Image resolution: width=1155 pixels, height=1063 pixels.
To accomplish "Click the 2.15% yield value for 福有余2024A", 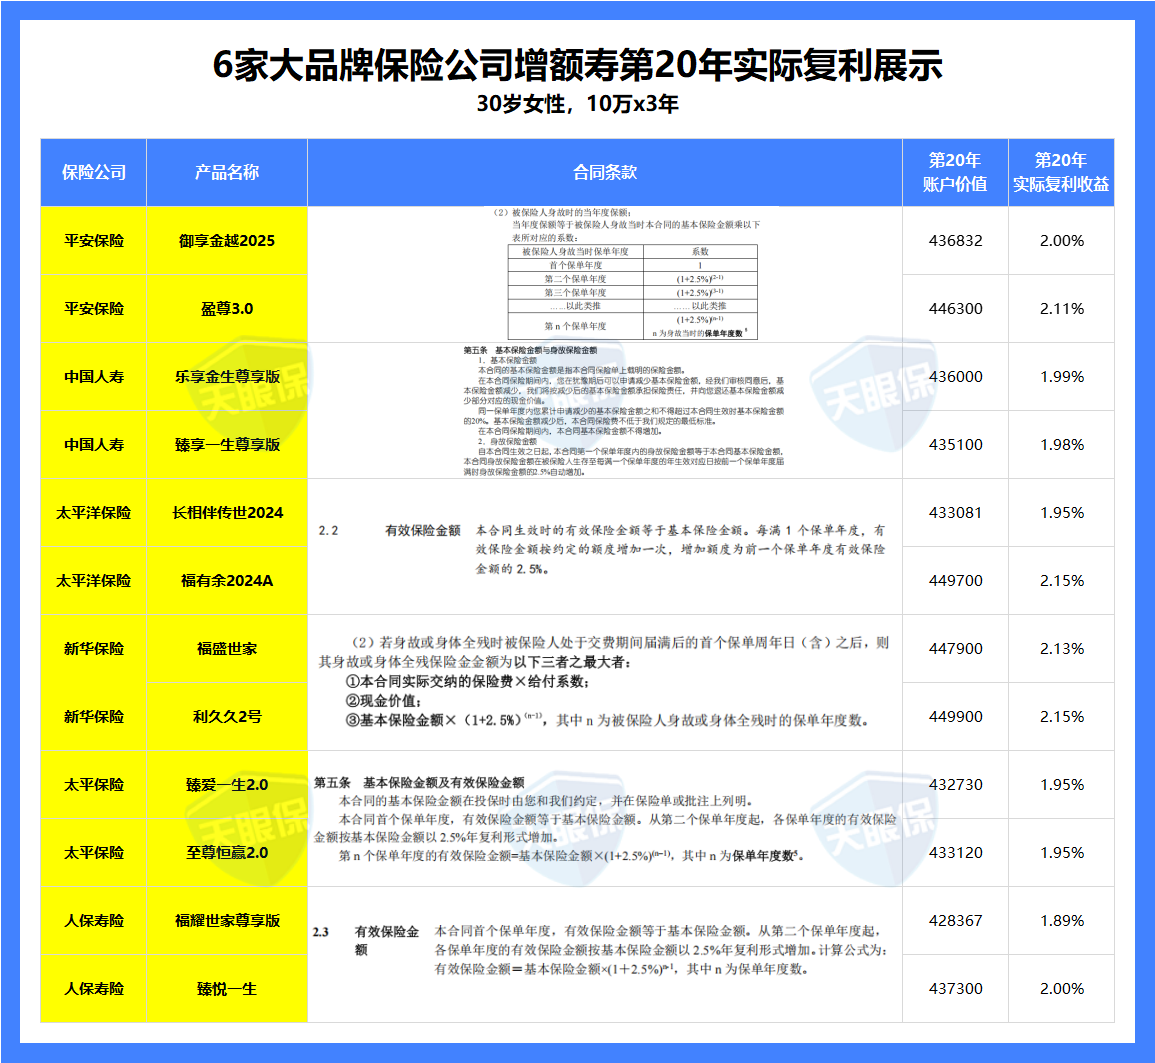I will 1061,580.
